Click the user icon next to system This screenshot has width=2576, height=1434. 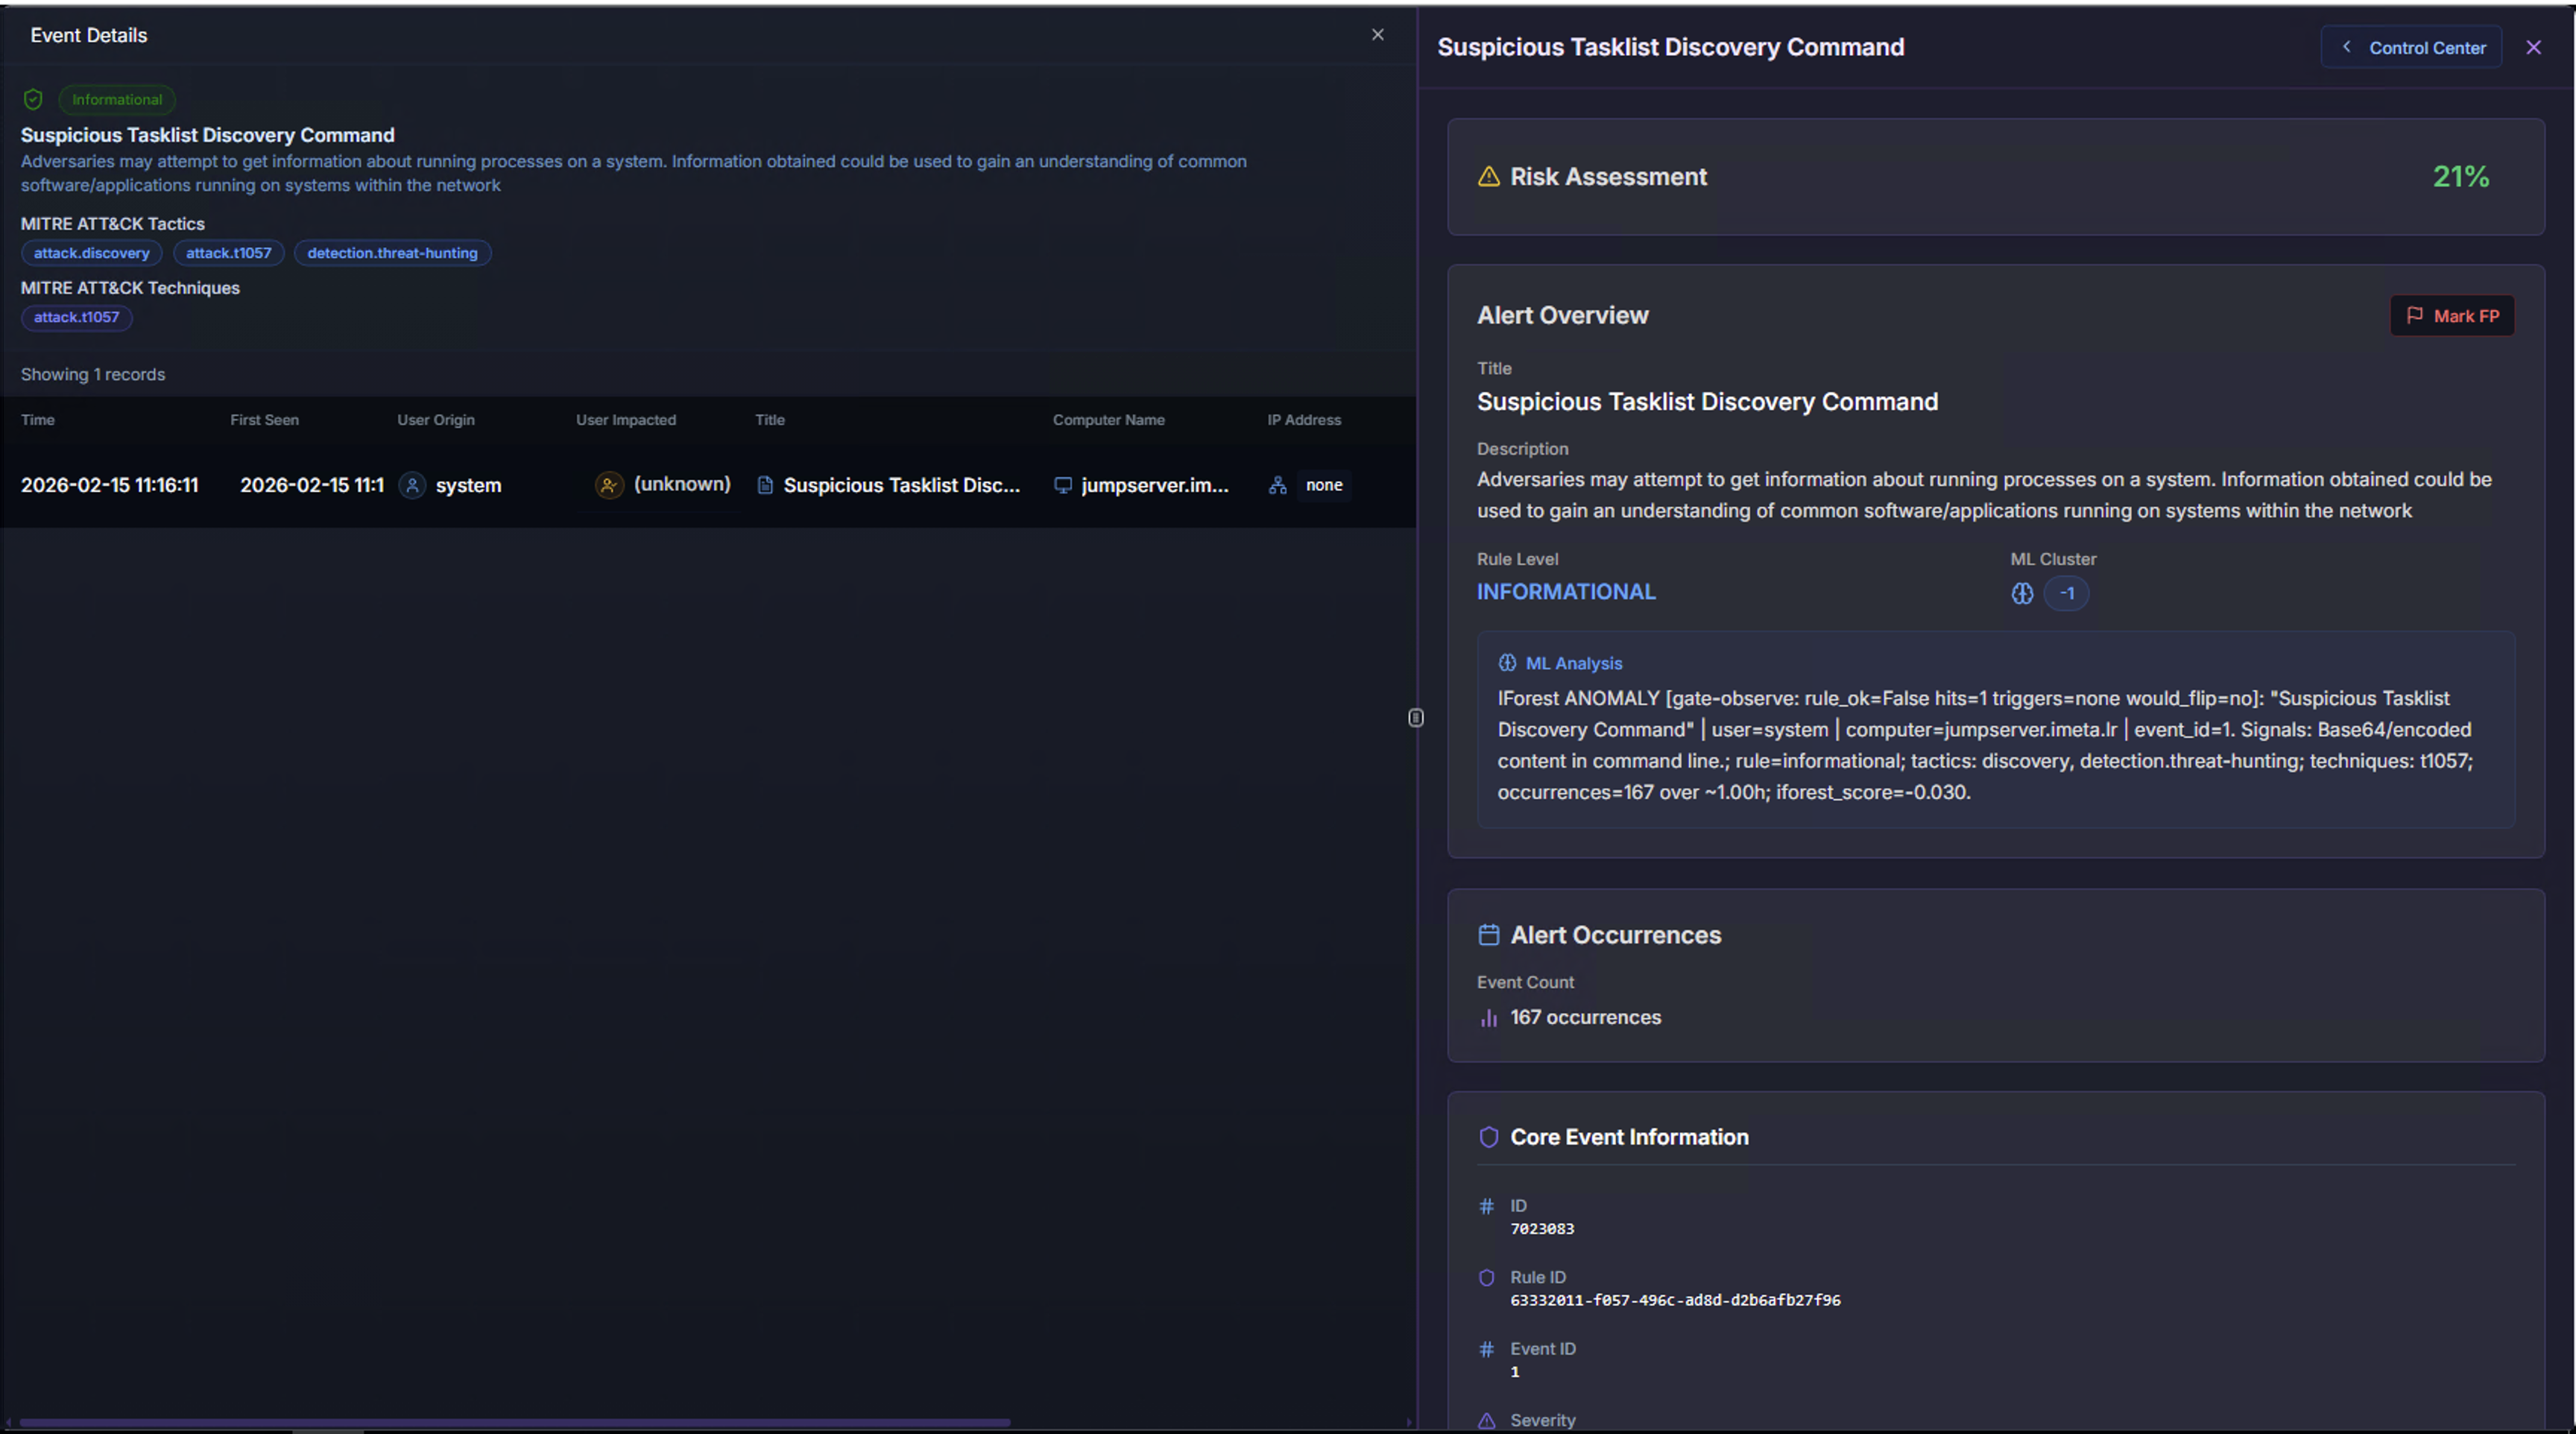click(412, 485)
